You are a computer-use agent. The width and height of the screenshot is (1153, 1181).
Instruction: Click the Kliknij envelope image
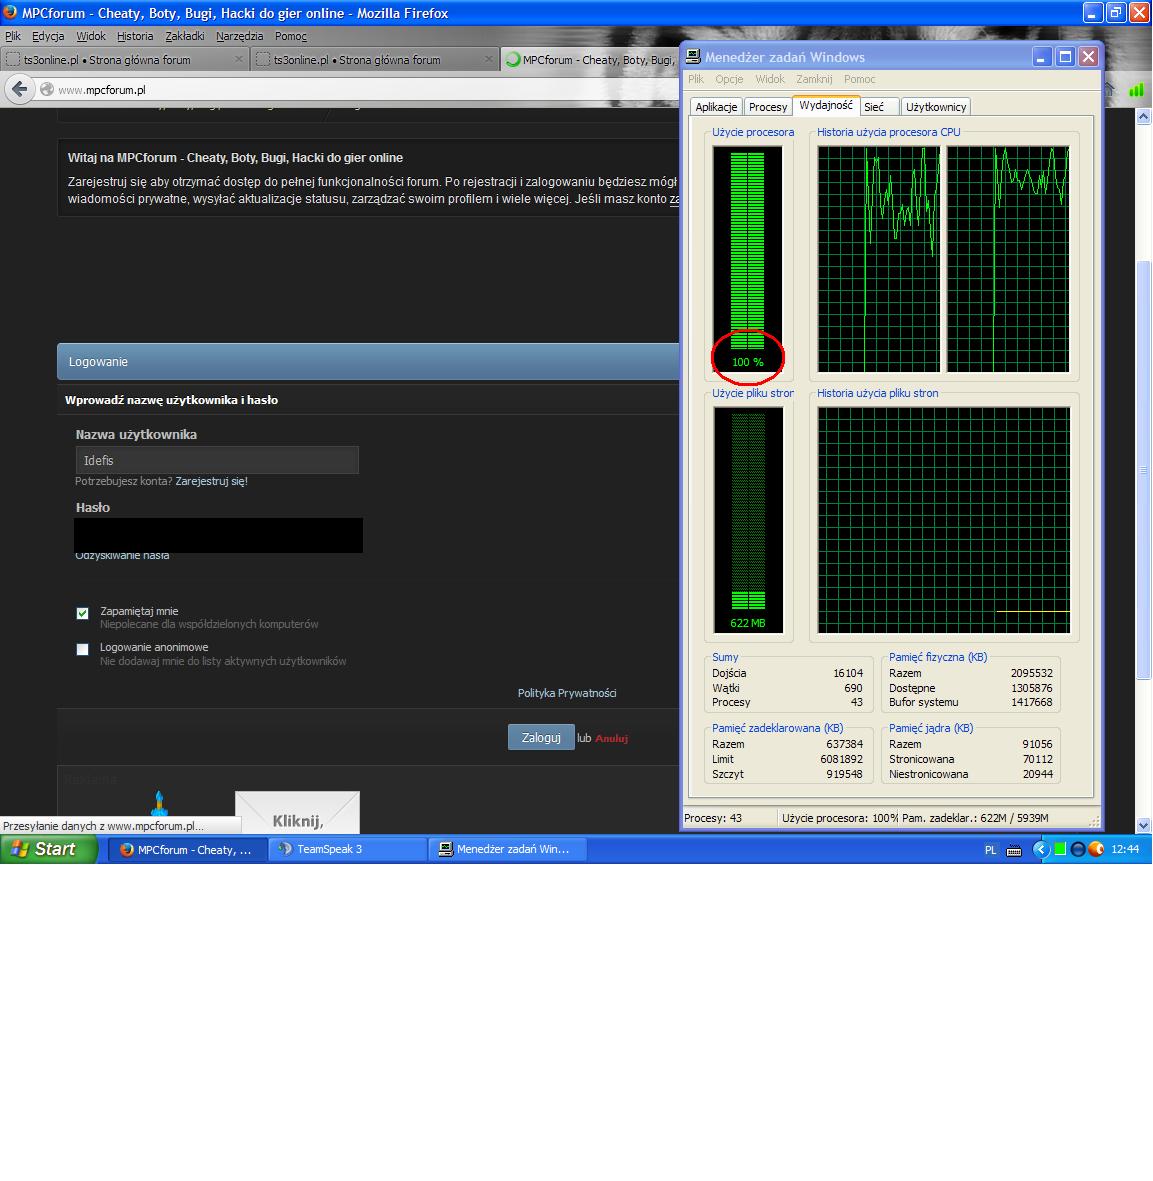(x=297, y=813)
